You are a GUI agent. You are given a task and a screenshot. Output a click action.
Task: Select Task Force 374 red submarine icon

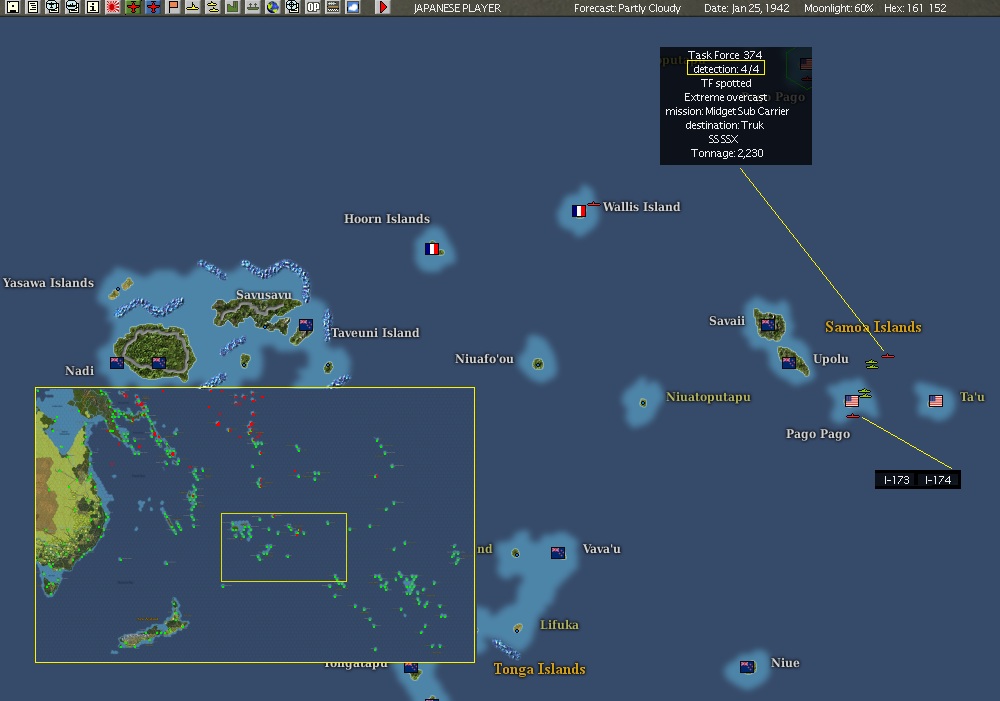888,356
